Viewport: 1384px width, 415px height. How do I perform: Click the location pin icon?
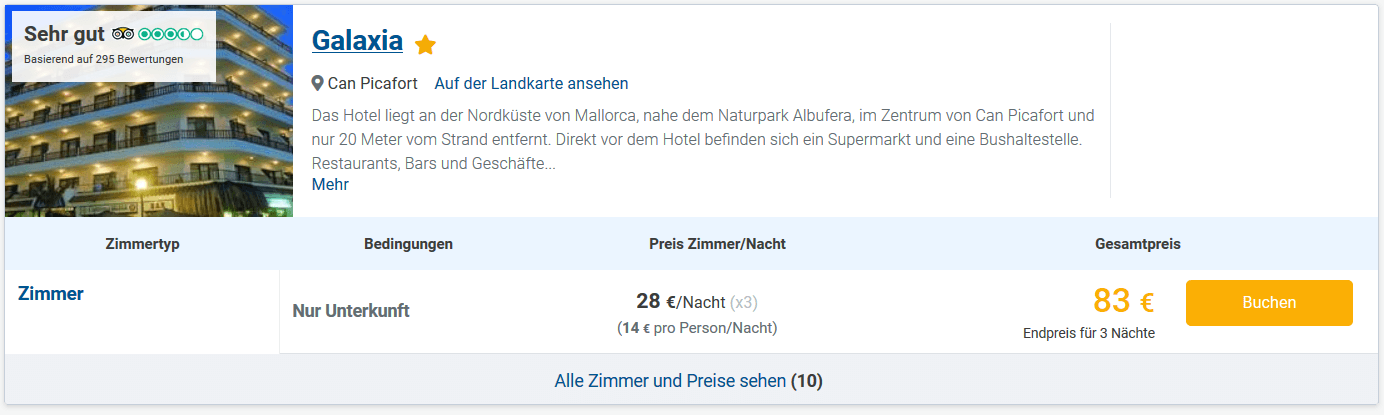click(318, 84)
